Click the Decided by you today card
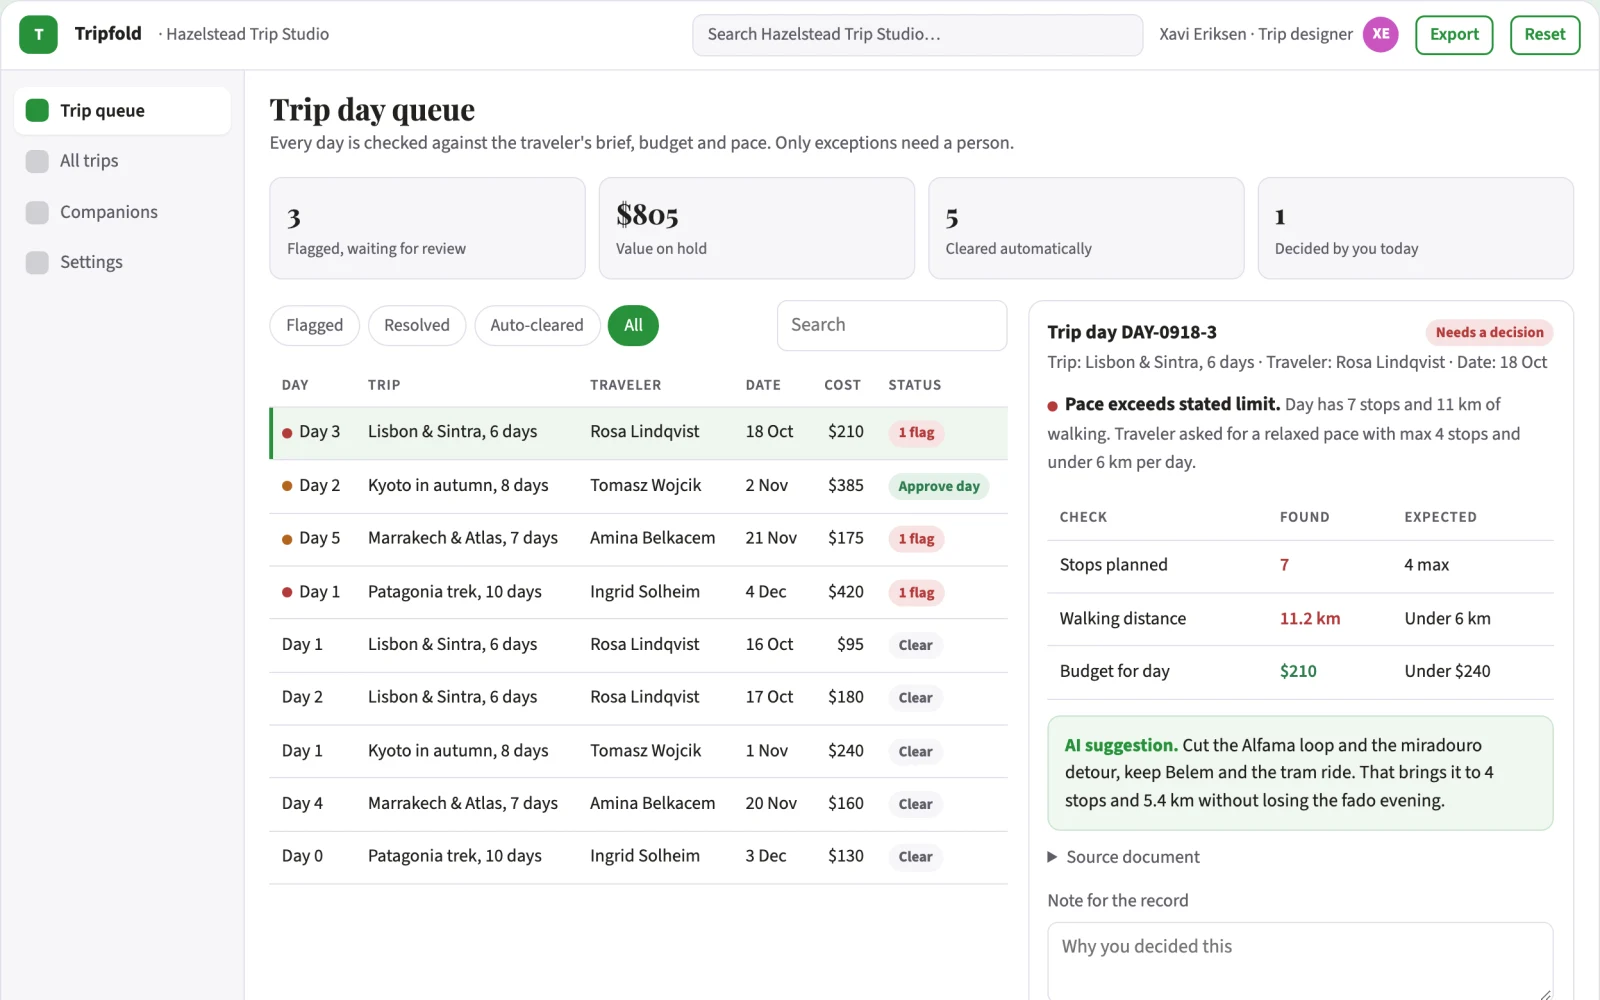This screenshot has width=1600, height=1000. pyautogui.click(x=1415, y=228)
